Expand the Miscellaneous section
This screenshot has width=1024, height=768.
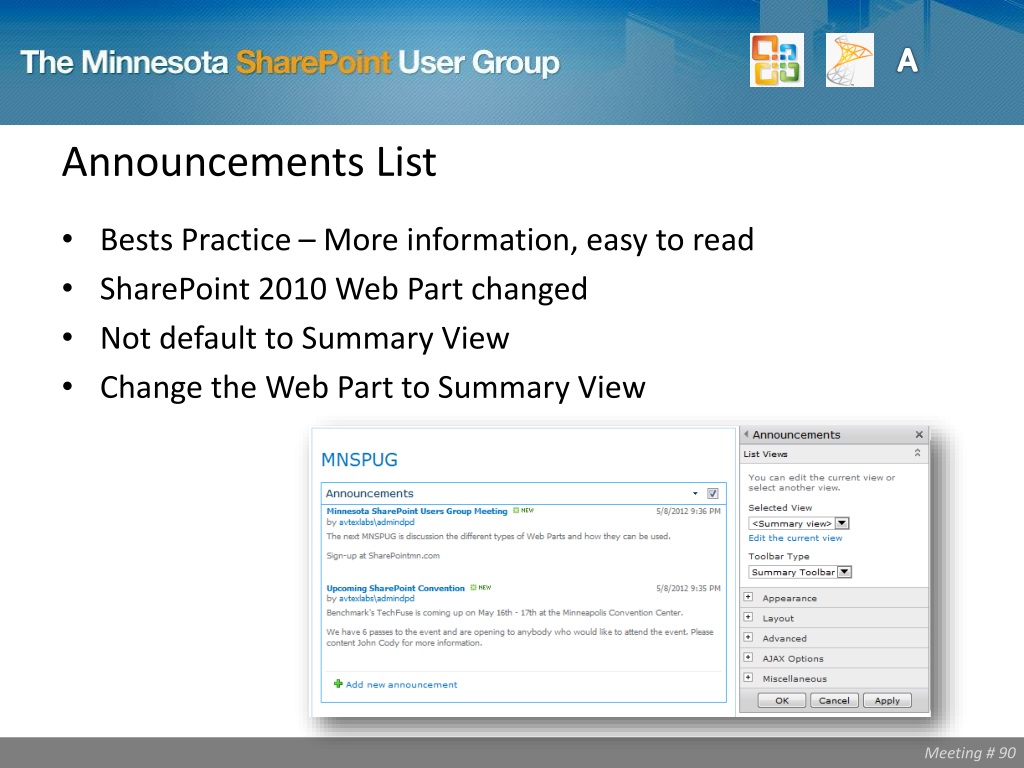(748, 678)
